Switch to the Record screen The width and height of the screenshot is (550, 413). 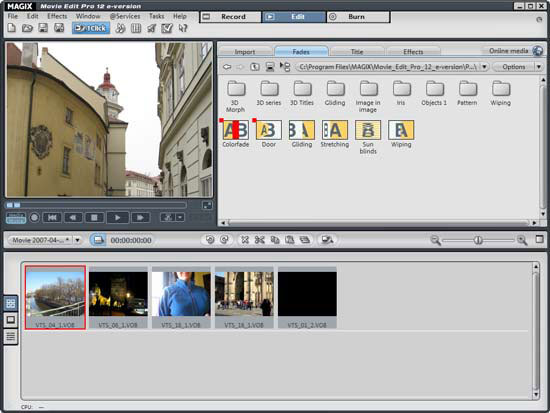click(230, 16)
